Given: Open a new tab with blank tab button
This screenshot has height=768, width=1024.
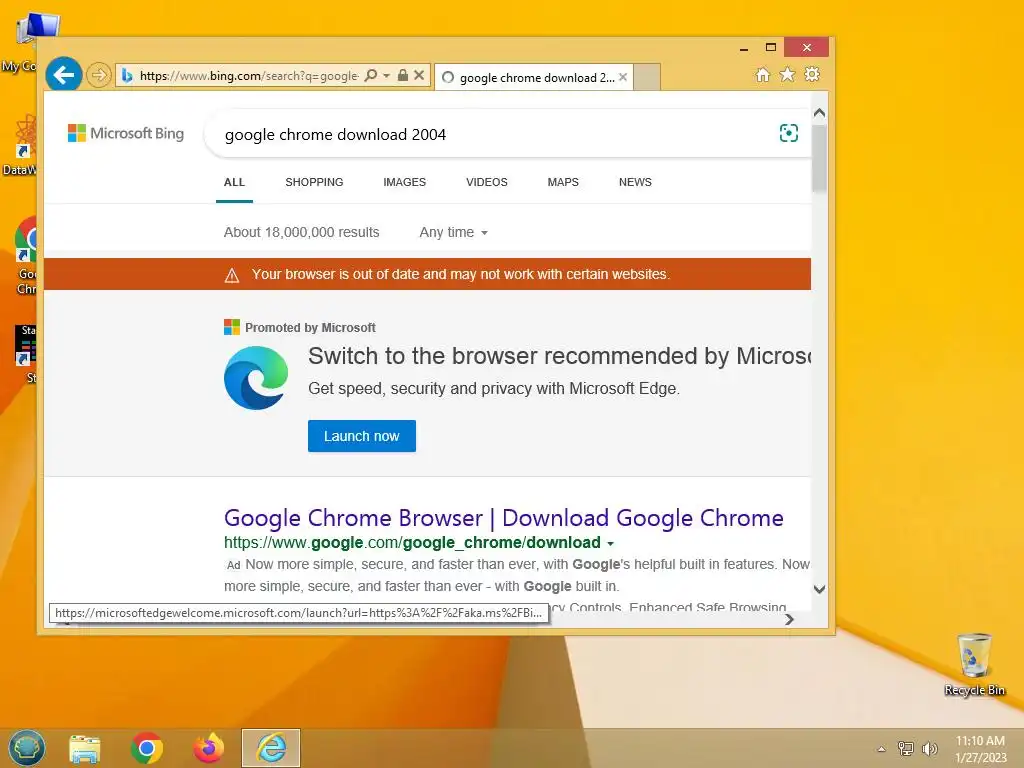Looking at the screenshot, I should 647,78.
